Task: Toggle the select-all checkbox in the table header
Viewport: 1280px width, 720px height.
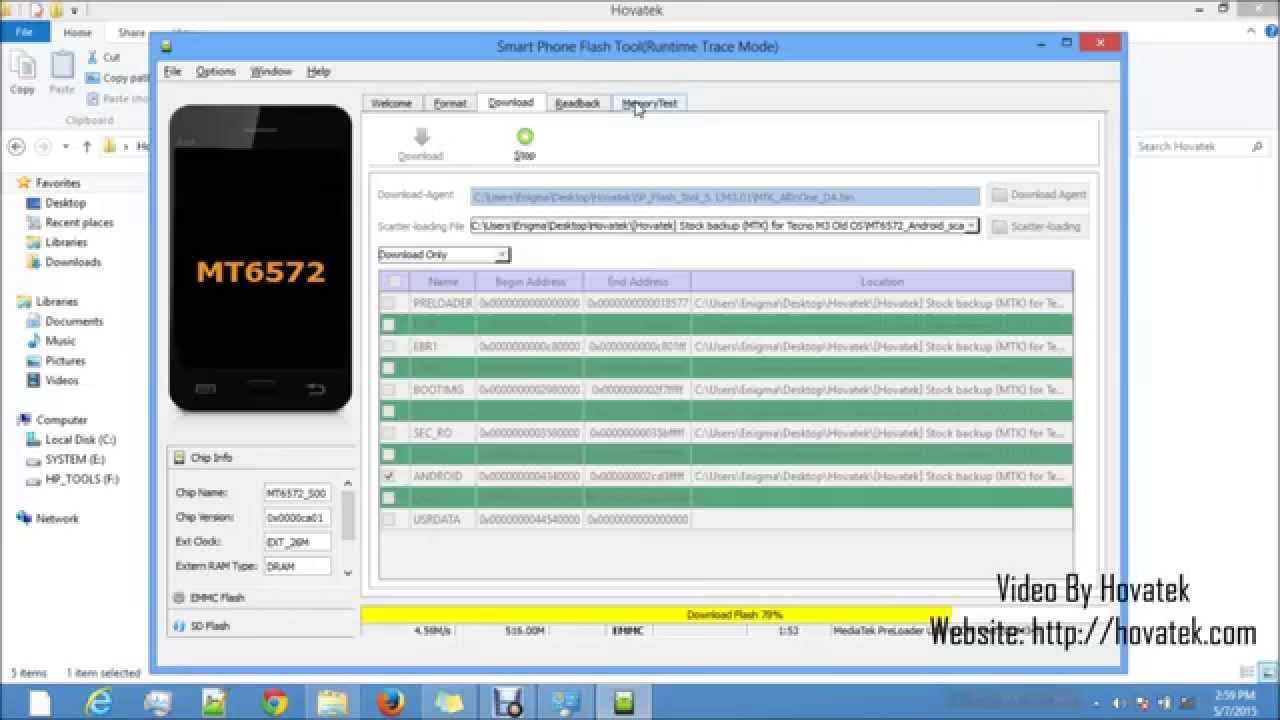Action: [396, 282]
